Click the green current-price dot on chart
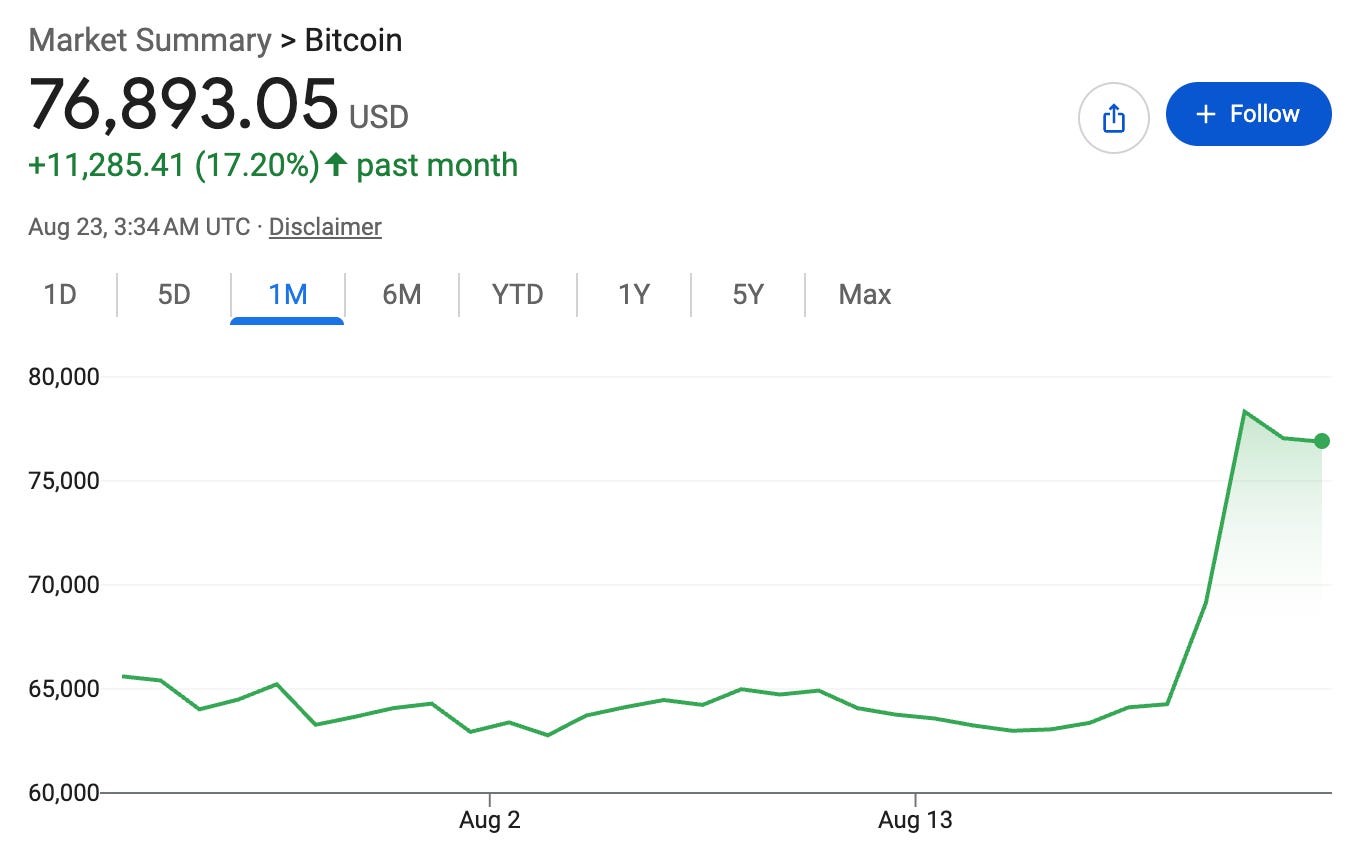Image resolution: width=1354 pixels, height=842 pixels. pos(1321,441)
